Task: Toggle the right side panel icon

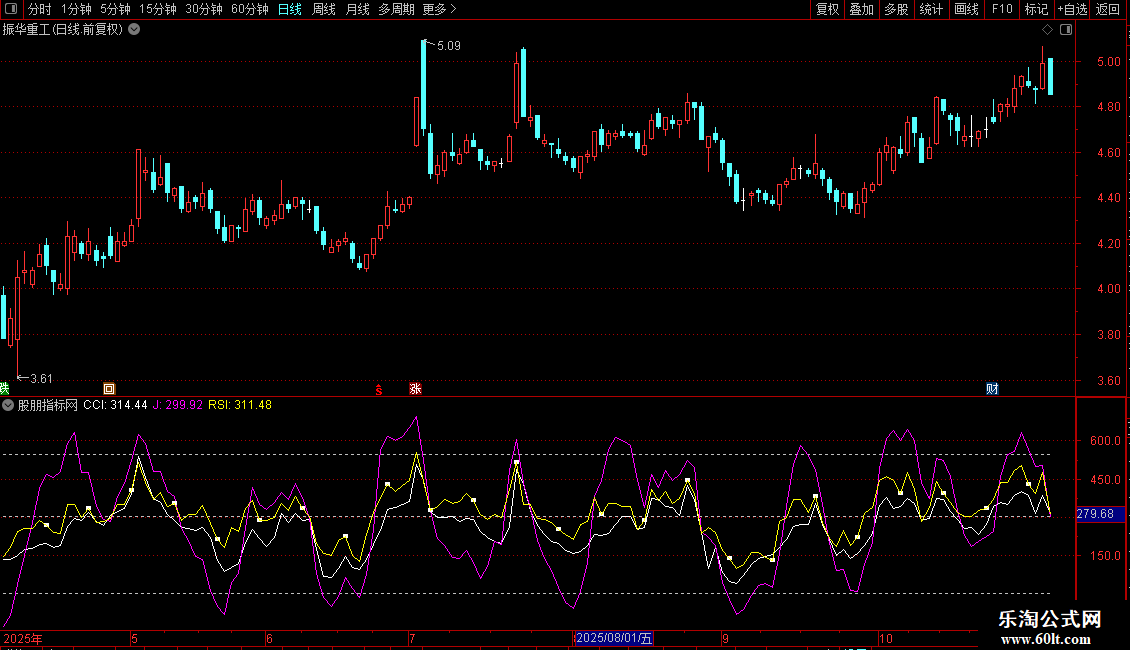Action: tap(1066, 29)
